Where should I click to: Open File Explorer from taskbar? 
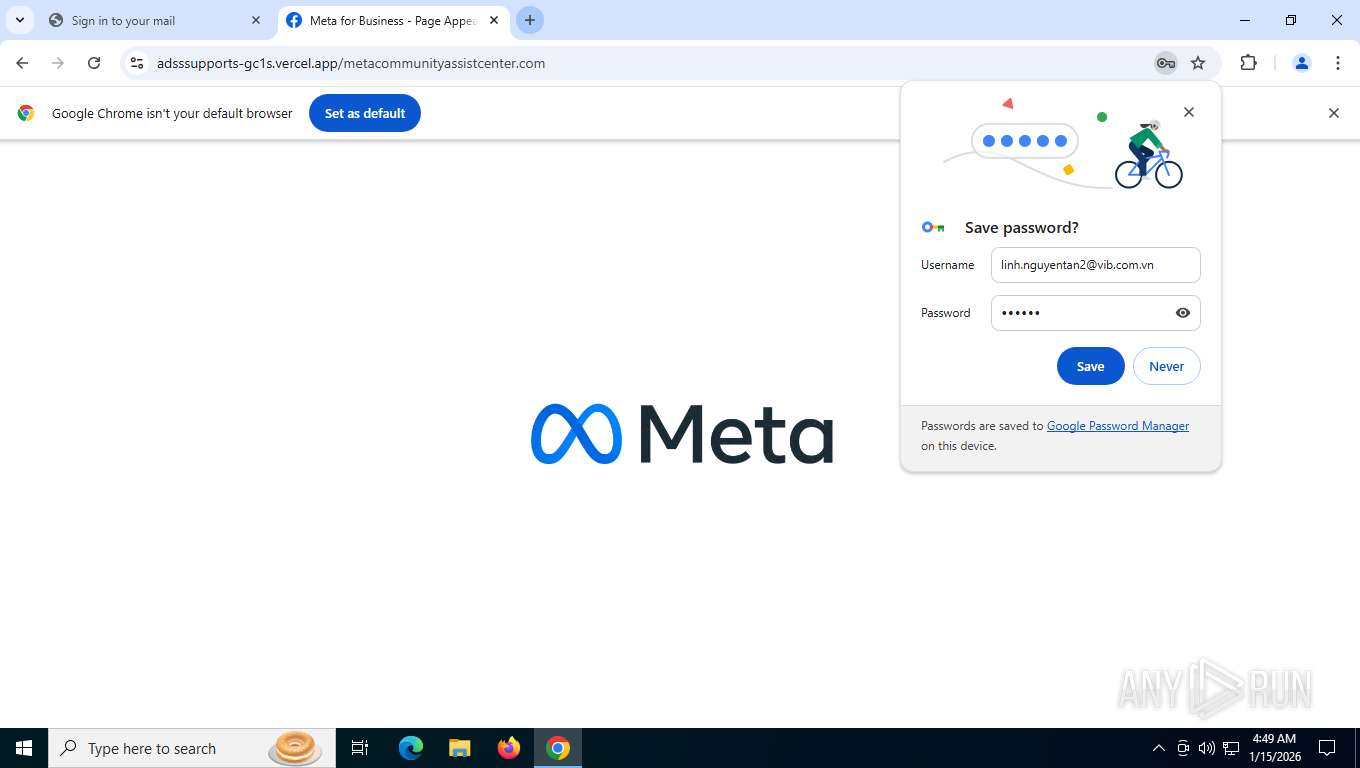tap(459, 748)
